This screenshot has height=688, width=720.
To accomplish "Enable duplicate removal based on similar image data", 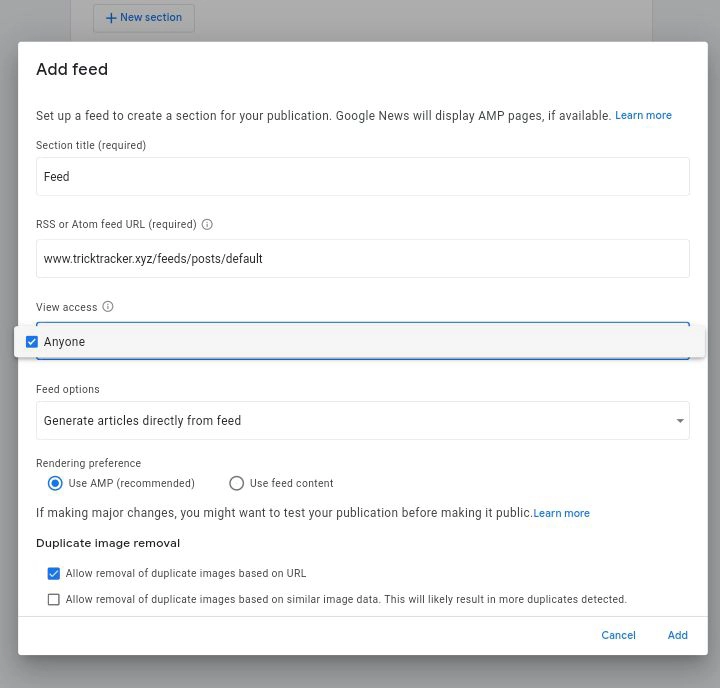I will [x=54, y=600].
